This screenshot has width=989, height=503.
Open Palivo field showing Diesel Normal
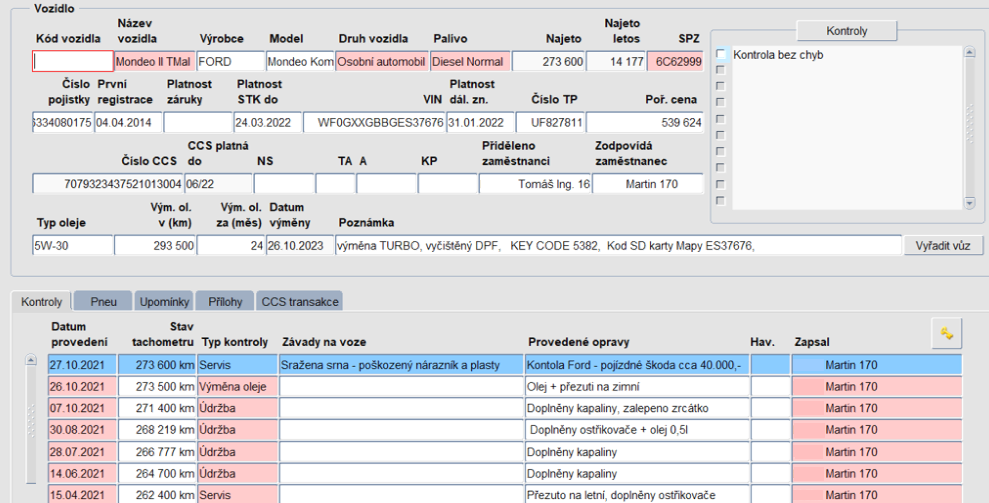470,61
